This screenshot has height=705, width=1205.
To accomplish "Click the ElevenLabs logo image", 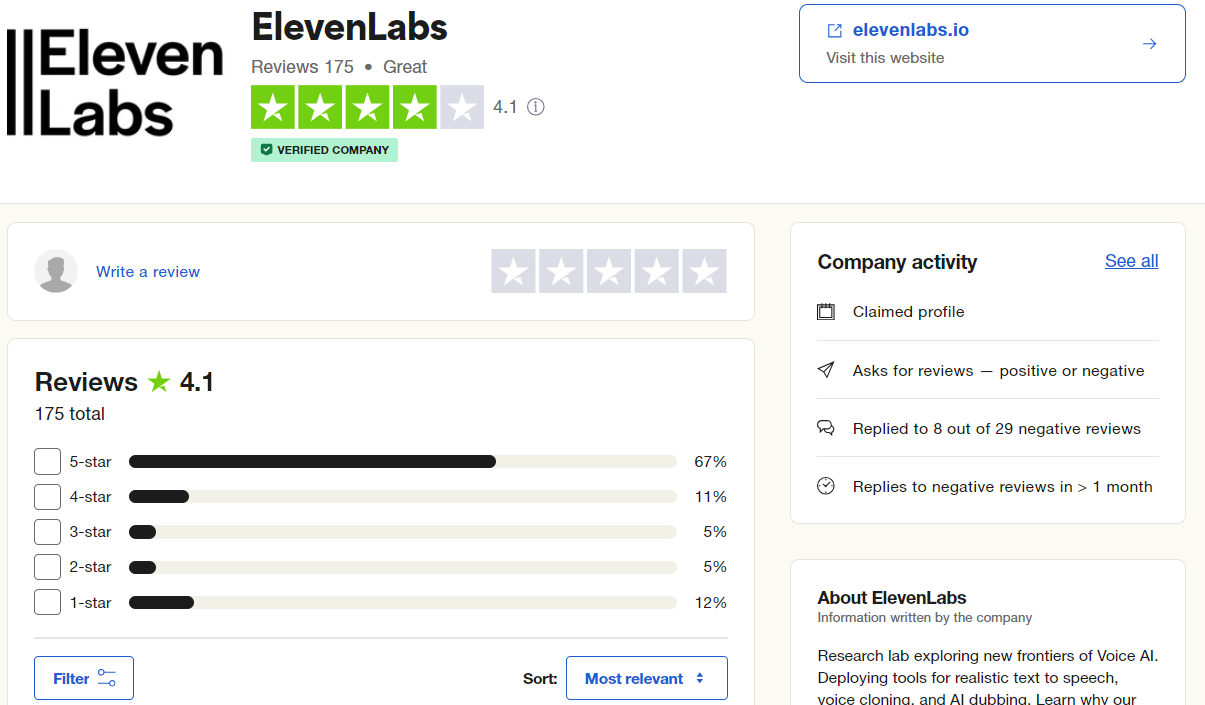I will [x=115, y=83].
